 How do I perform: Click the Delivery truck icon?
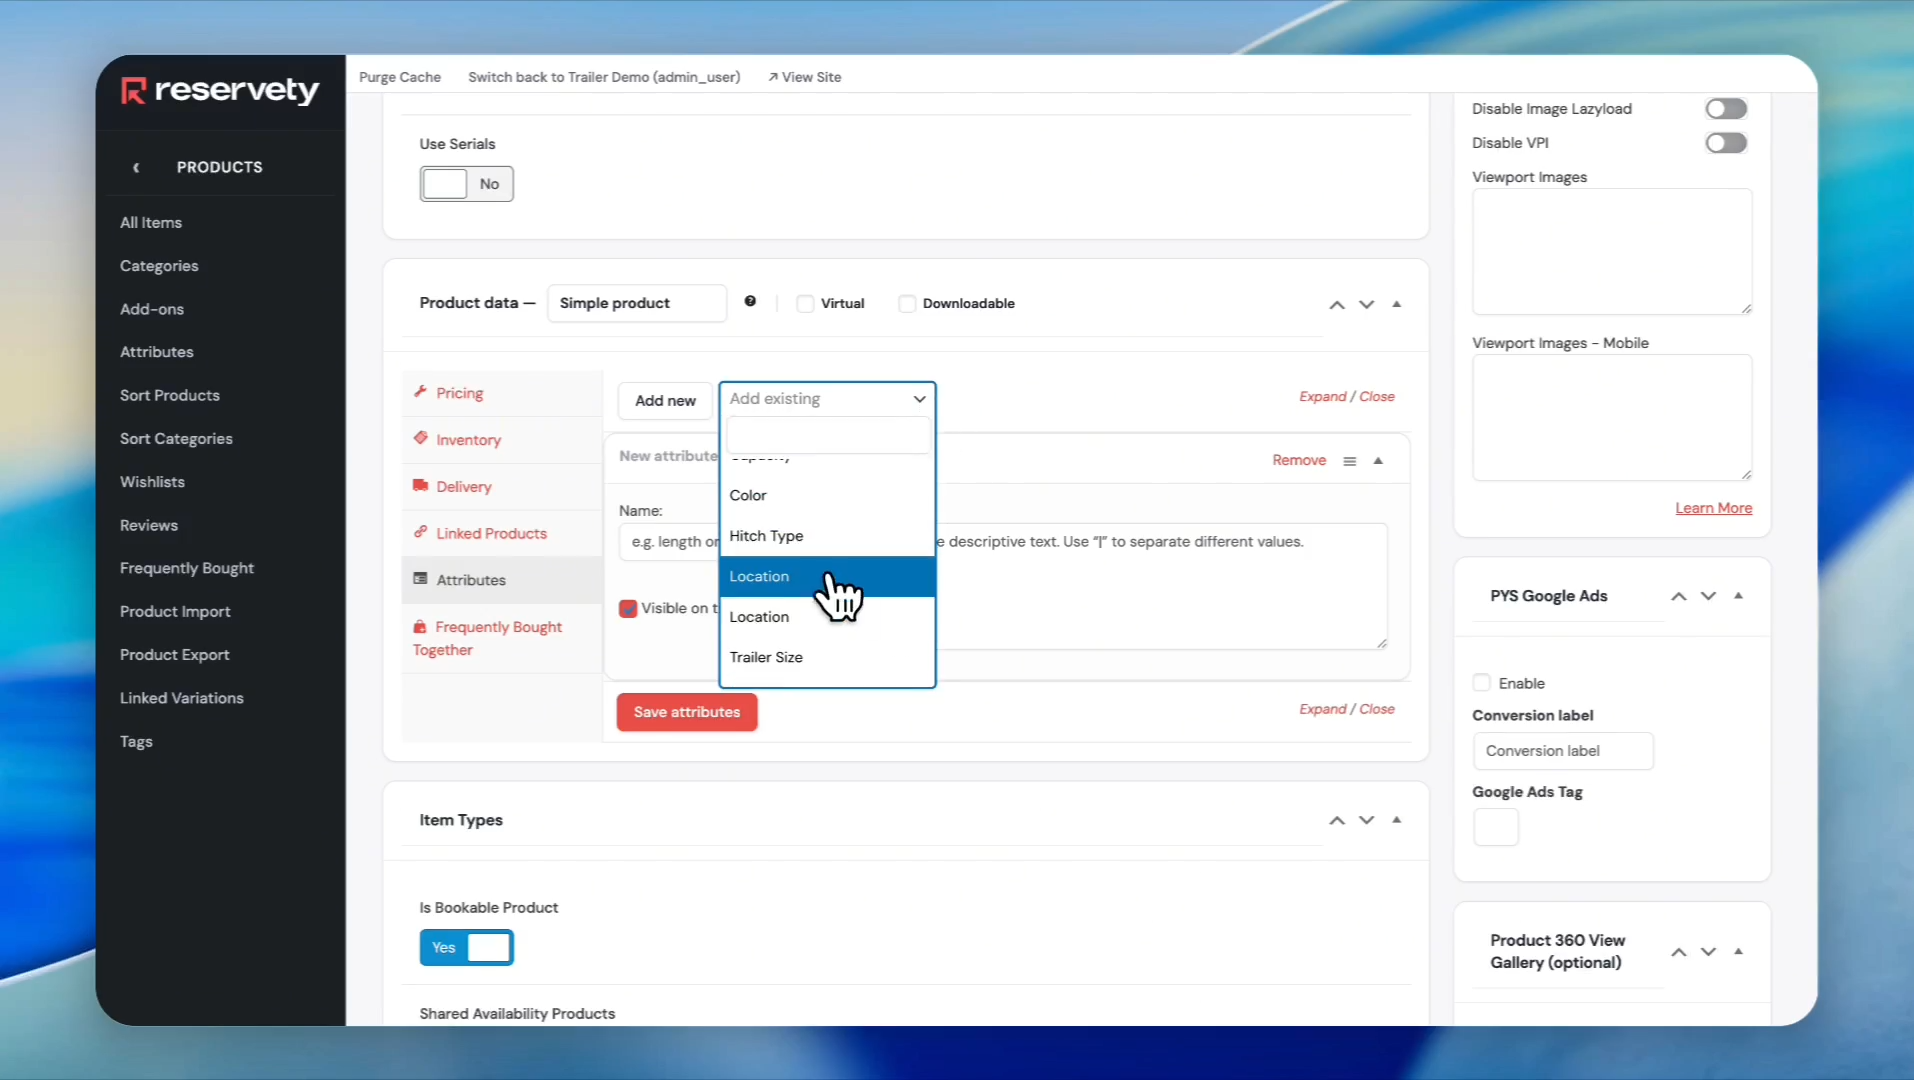pyautogui.click(x=420, y=485)
